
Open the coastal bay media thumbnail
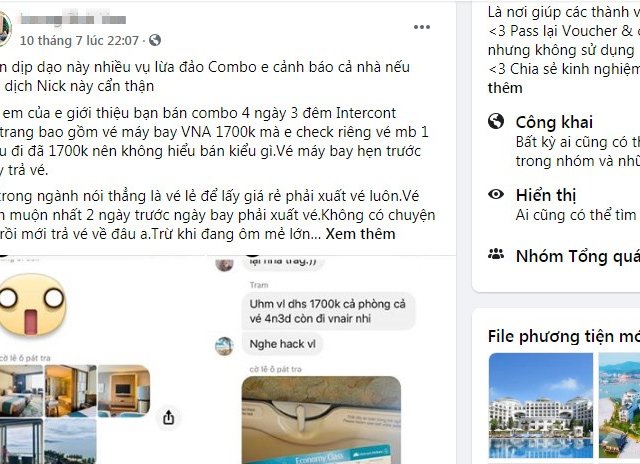point(619,405)
